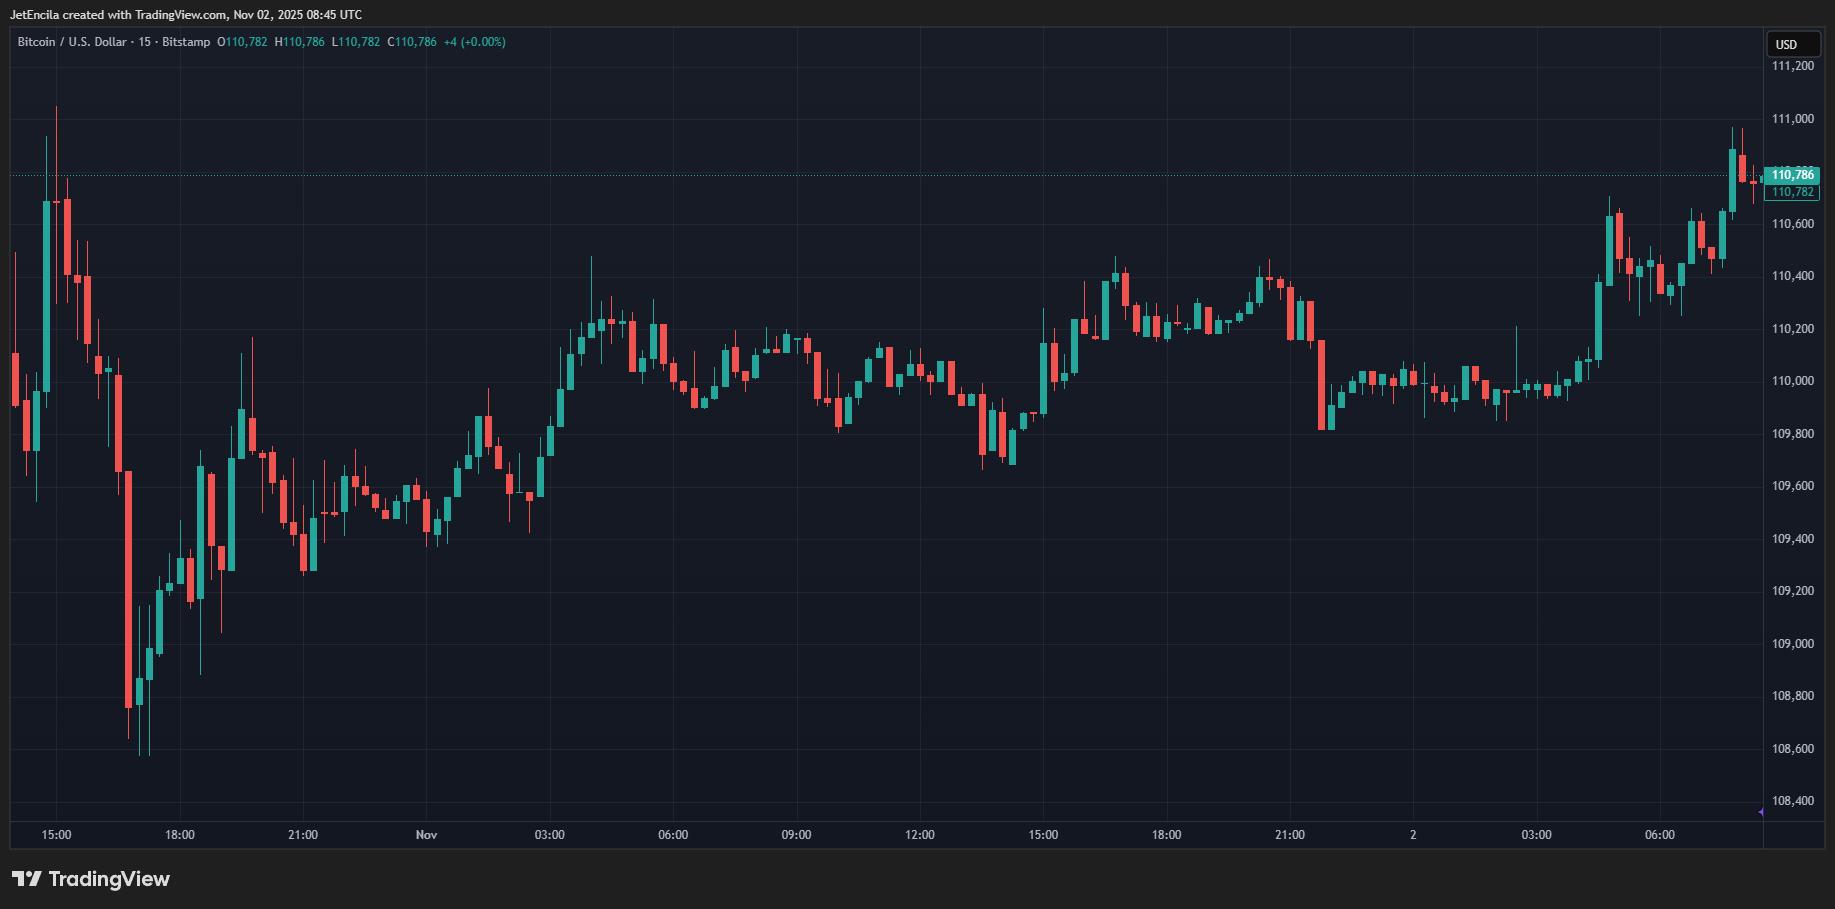Open the USD currency selector

coord(1786,44)
